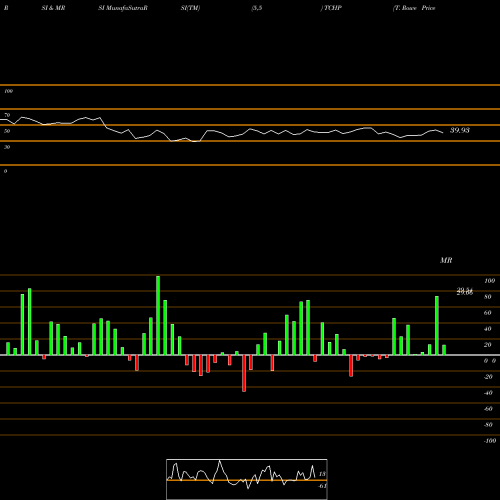Click the '70' level label on RSI panel
Image resolution: width=500 pixels, height=500 pixels.
7,115
